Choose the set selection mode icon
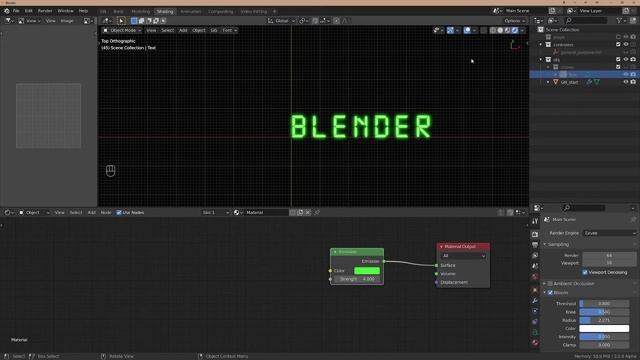This screenshot has height=360, width=640. pos(134,21)
